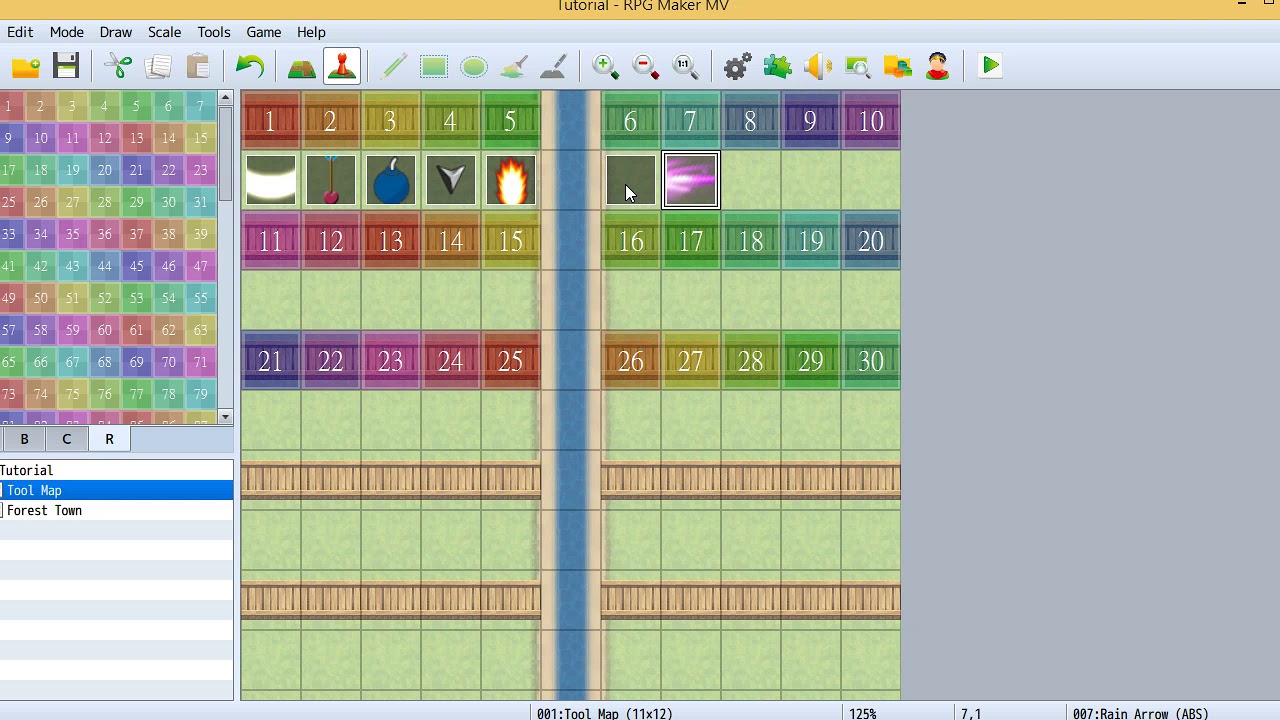The height and width of the screenshot is (720, 1280).
Task: Open the Game menu
Action: (264, 32)
